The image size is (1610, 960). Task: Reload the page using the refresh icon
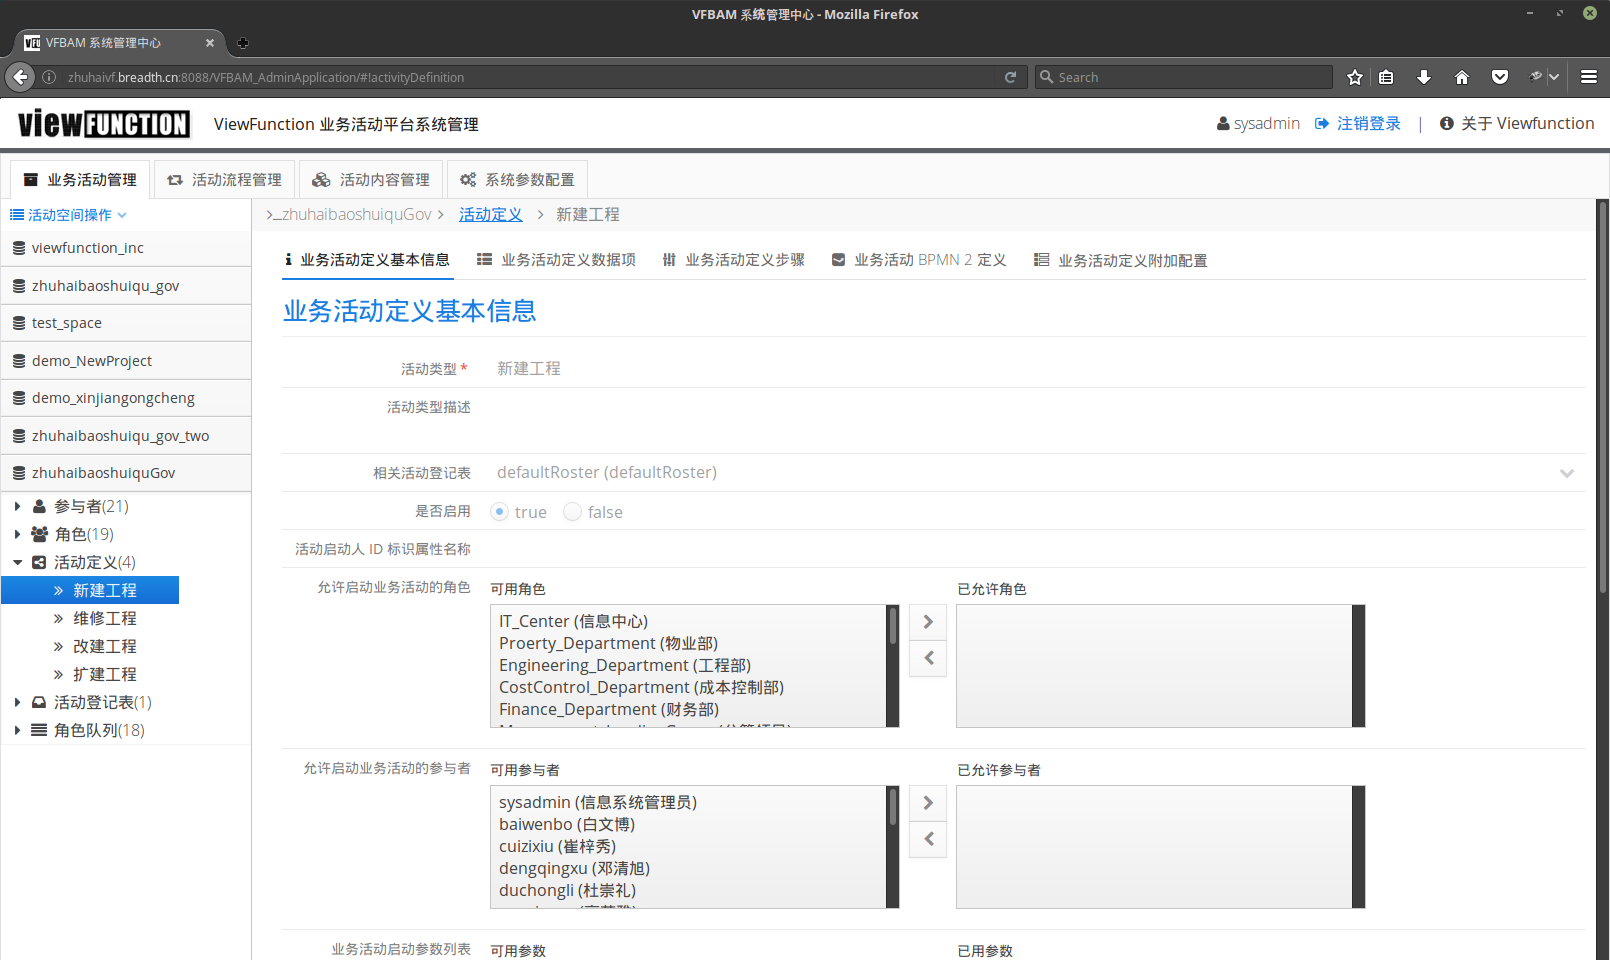1010,77
